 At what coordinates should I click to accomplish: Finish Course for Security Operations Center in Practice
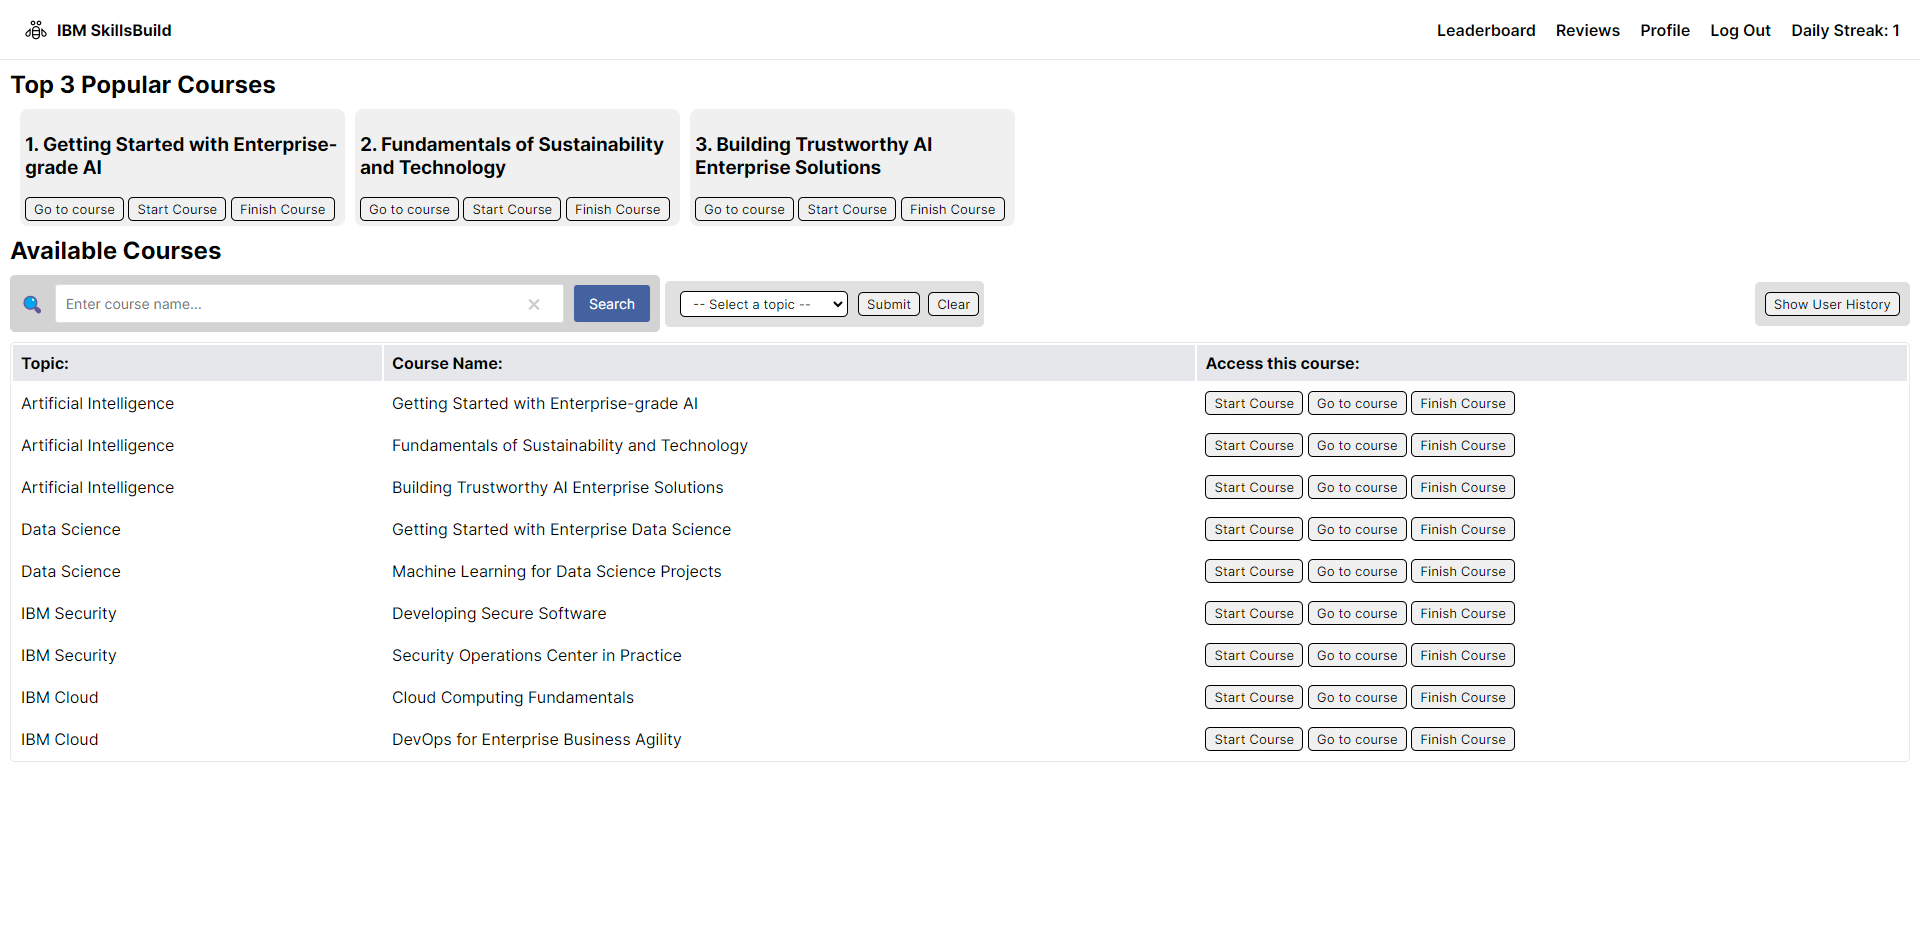coord(1463,655)
